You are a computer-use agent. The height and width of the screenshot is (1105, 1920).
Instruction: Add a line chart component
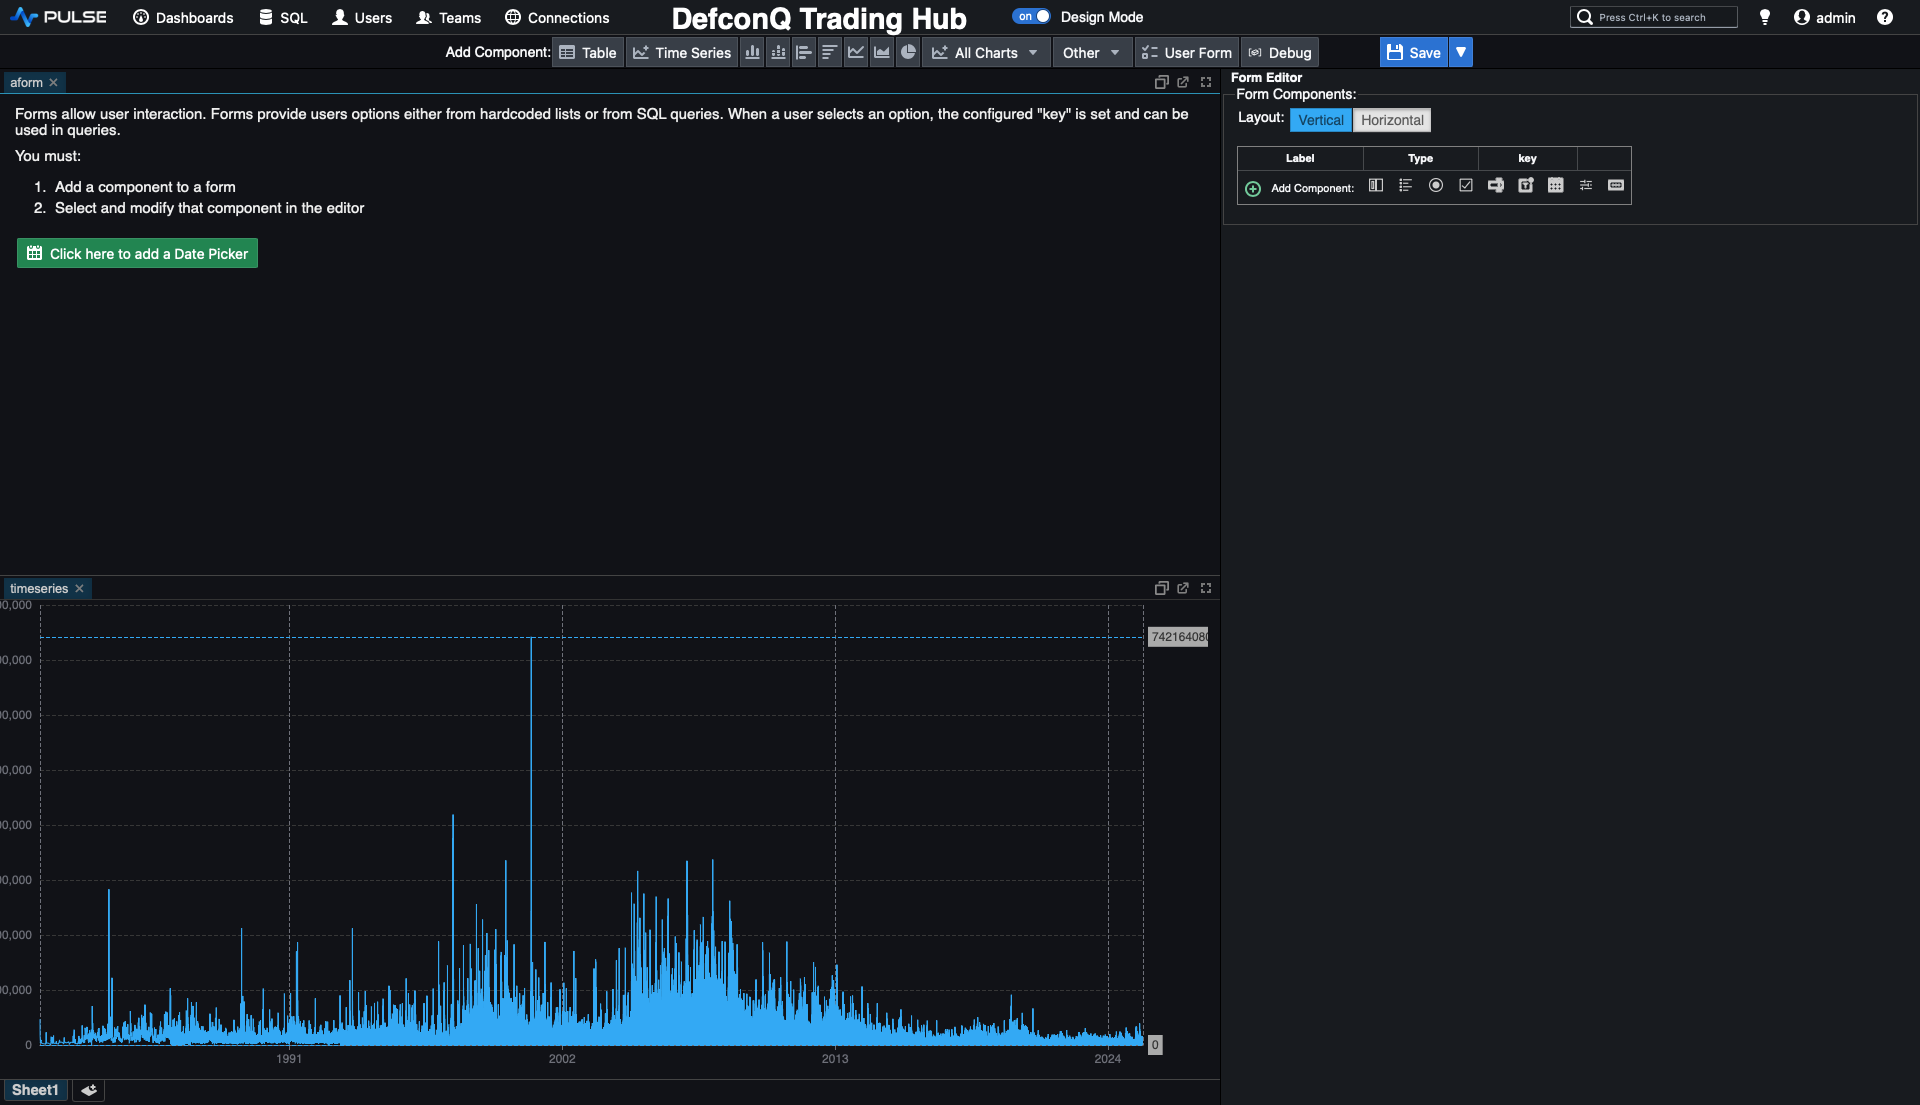click(855, 52)
